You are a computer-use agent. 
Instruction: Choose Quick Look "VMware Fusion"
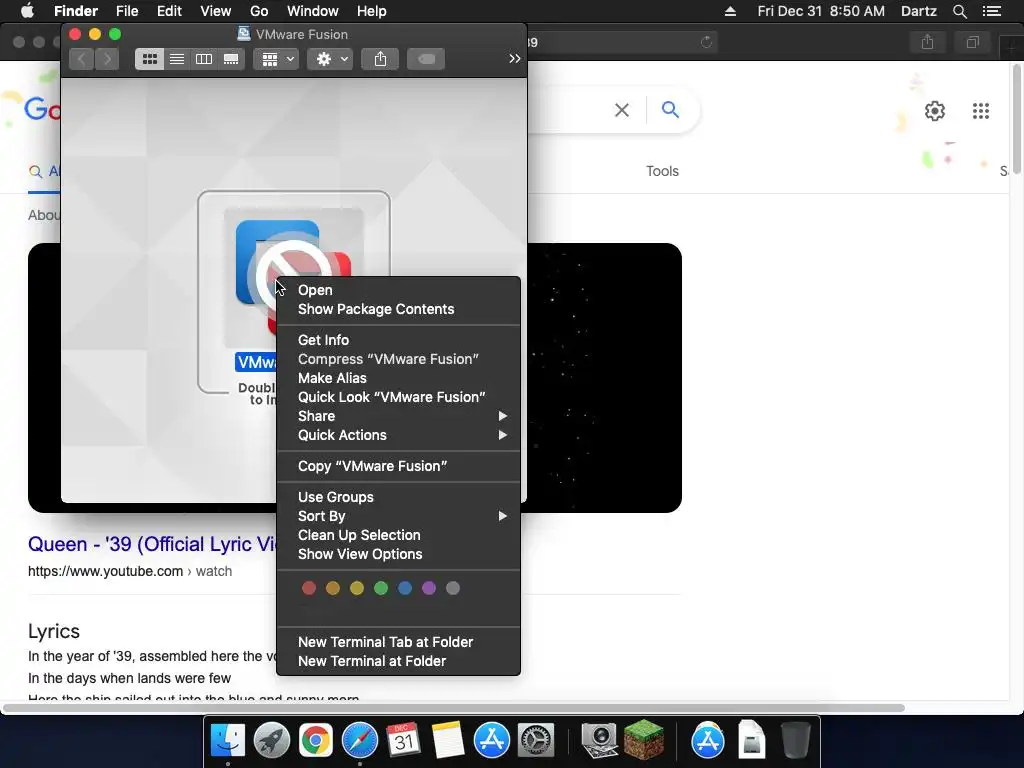click(x=398, y=396)
